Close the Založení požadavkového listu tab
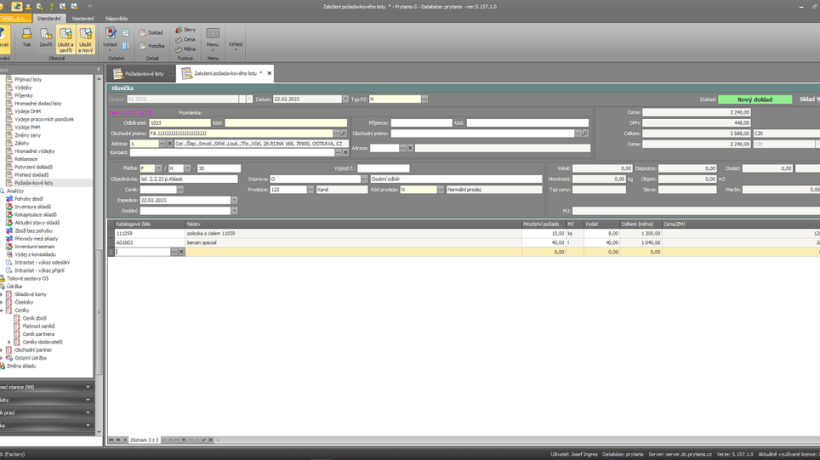The width and height of the screenshot is (820, 460). coord(269,73)
